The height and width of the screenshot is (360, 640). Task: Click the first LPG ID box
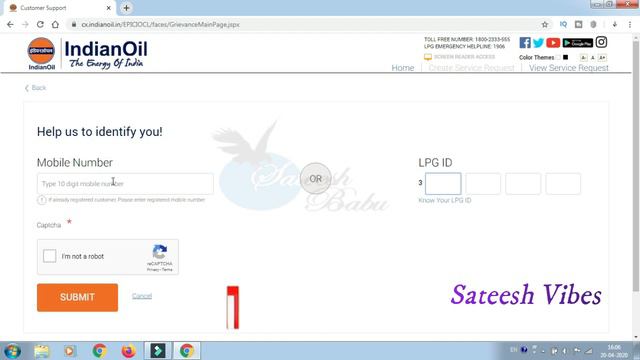443,184
